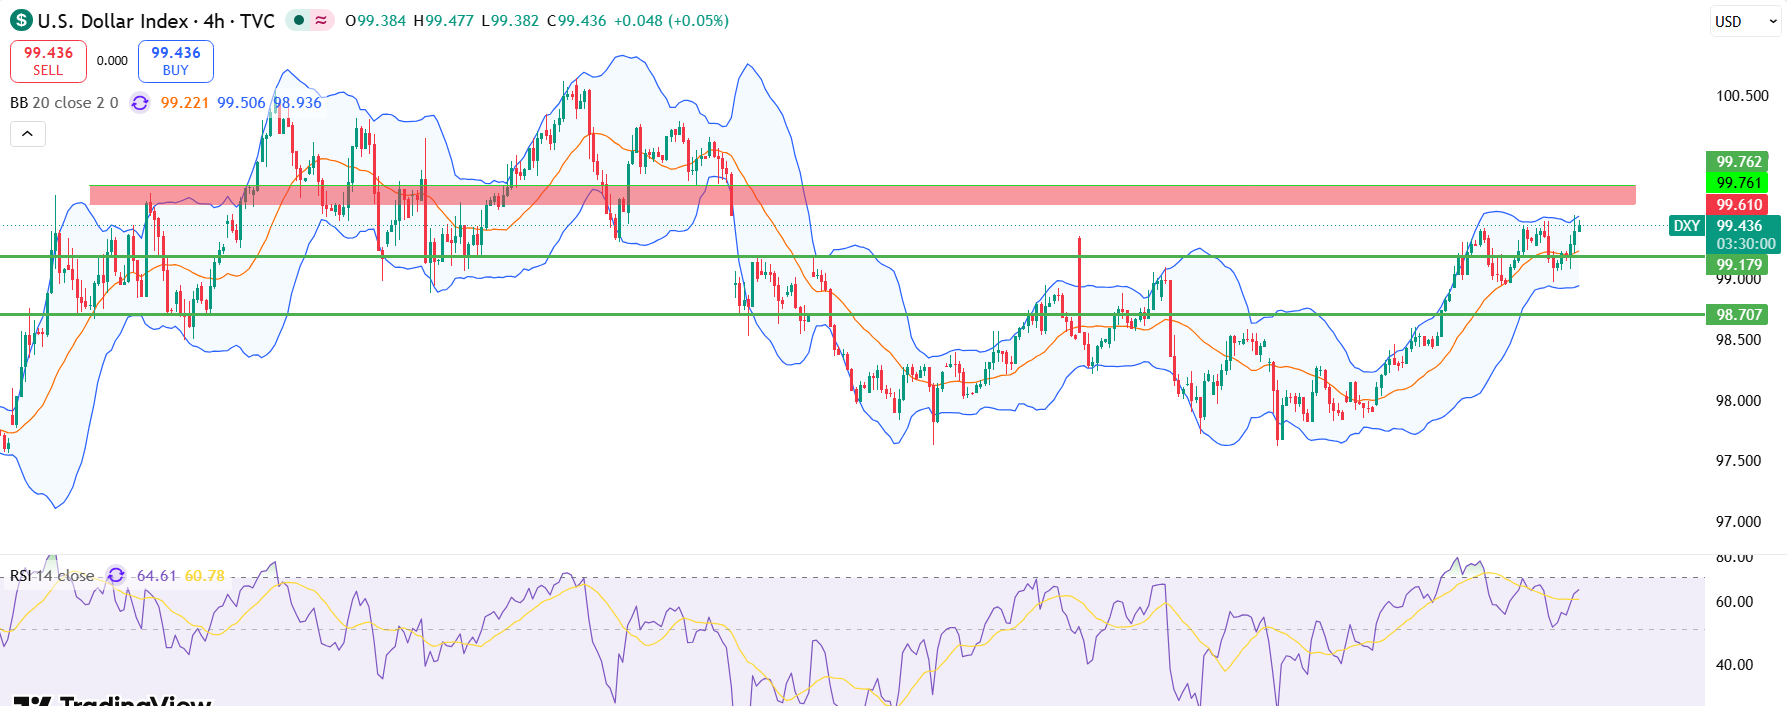Viewport: 1787px width, 706px height.
Task: Click the RSI moving average value 60.78
Action: [204, 575]
